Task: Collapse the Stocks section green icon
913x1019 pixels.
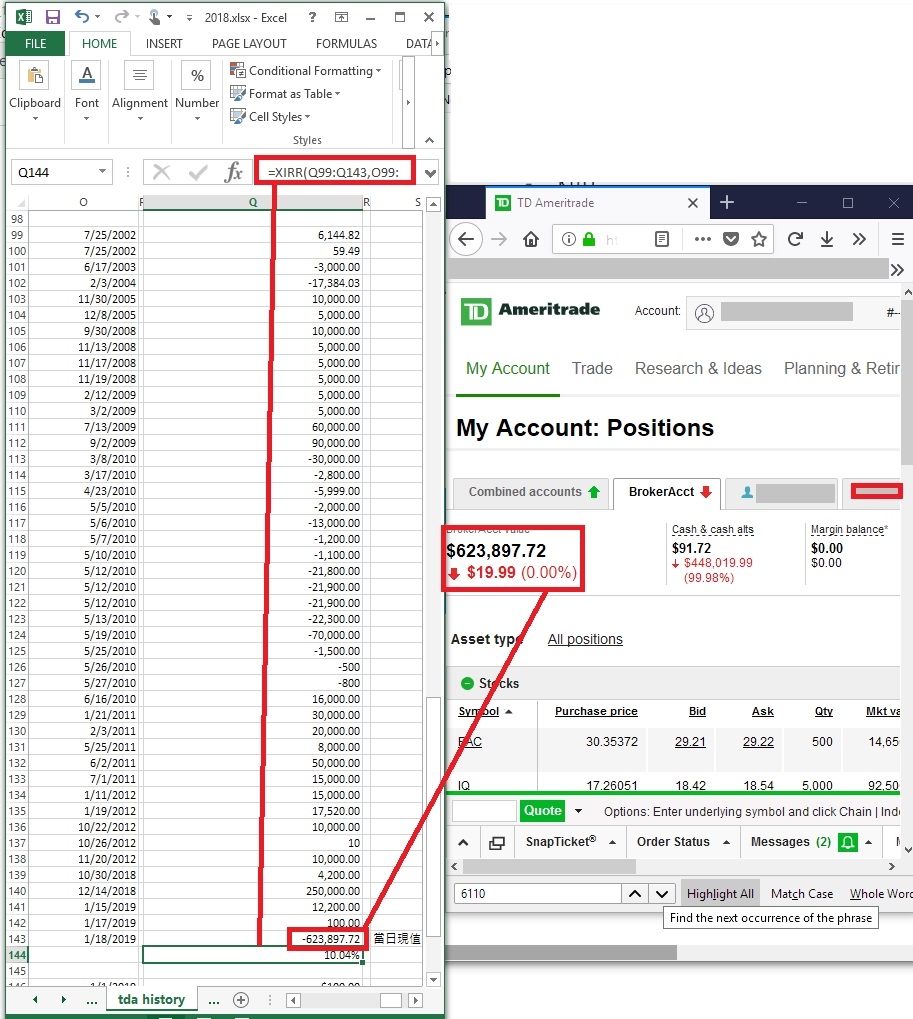Action: click(x=467, y=683)
